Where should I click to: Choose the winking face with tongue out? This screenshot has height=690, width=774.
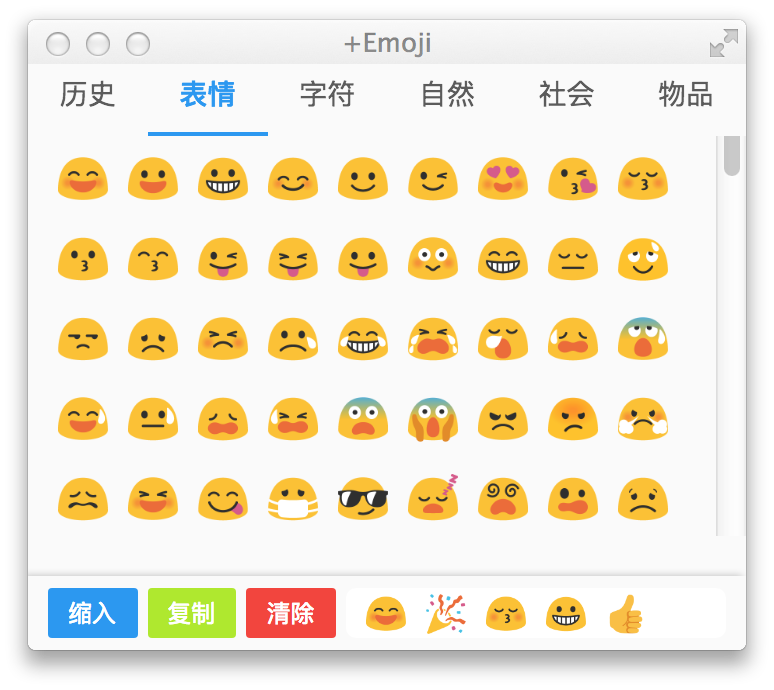click(x=223, y=259)
